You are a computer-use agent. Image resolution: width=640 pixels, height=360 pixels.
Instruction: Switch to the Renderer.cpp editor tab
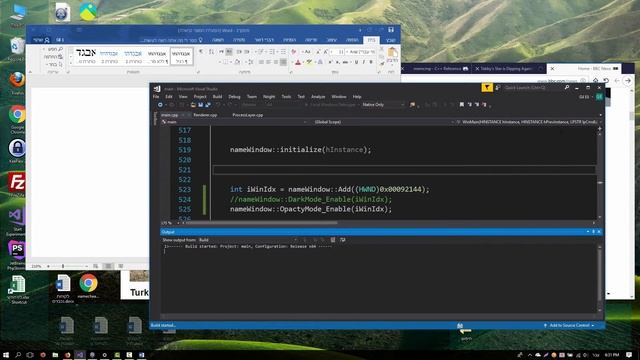point(205,115)
